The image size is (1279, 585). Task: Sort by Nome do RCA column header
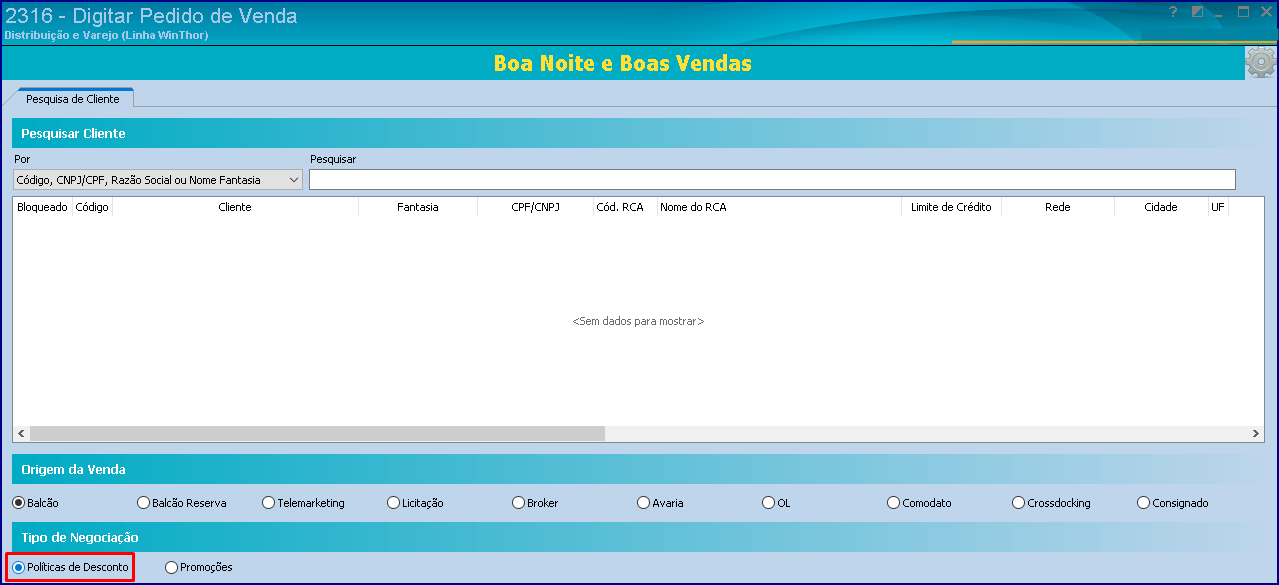tap(779, 207)
